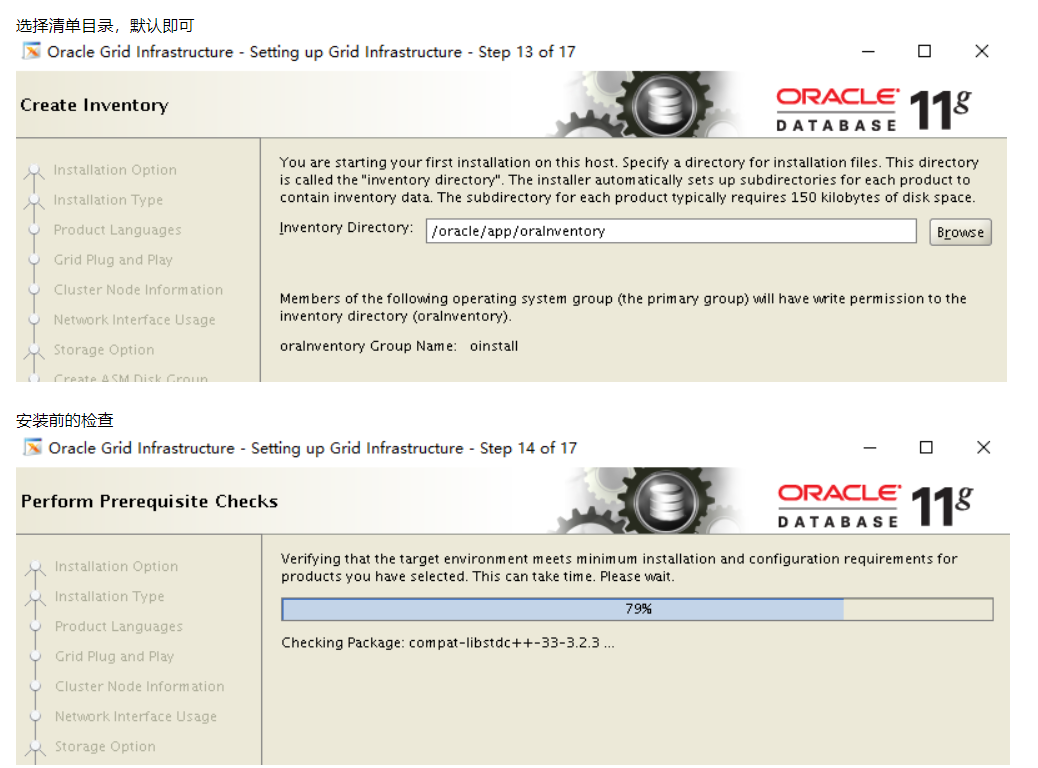The height and width of the screenshot is (768, 1038).
Task: Click the 'Perform Prerequisite Checks' heading
Action: (x=149, y=501)
